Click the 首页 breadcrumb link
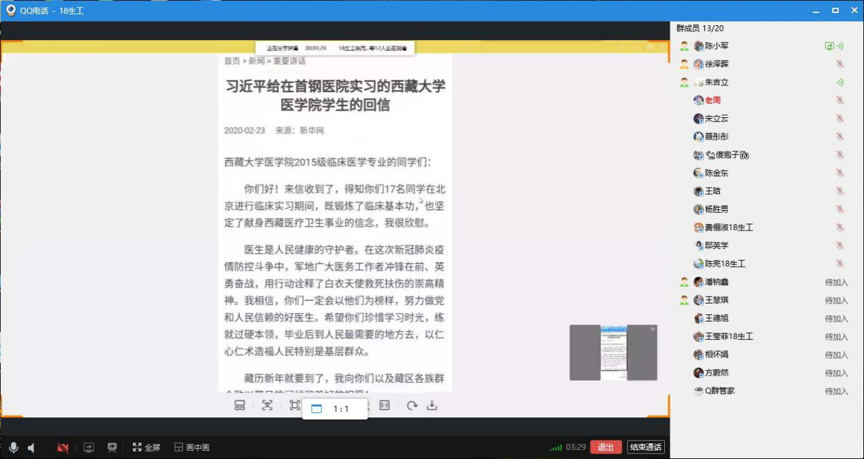The width and height of the screenshot is (864, 459). pyautogui.click(x=232, y=61)
